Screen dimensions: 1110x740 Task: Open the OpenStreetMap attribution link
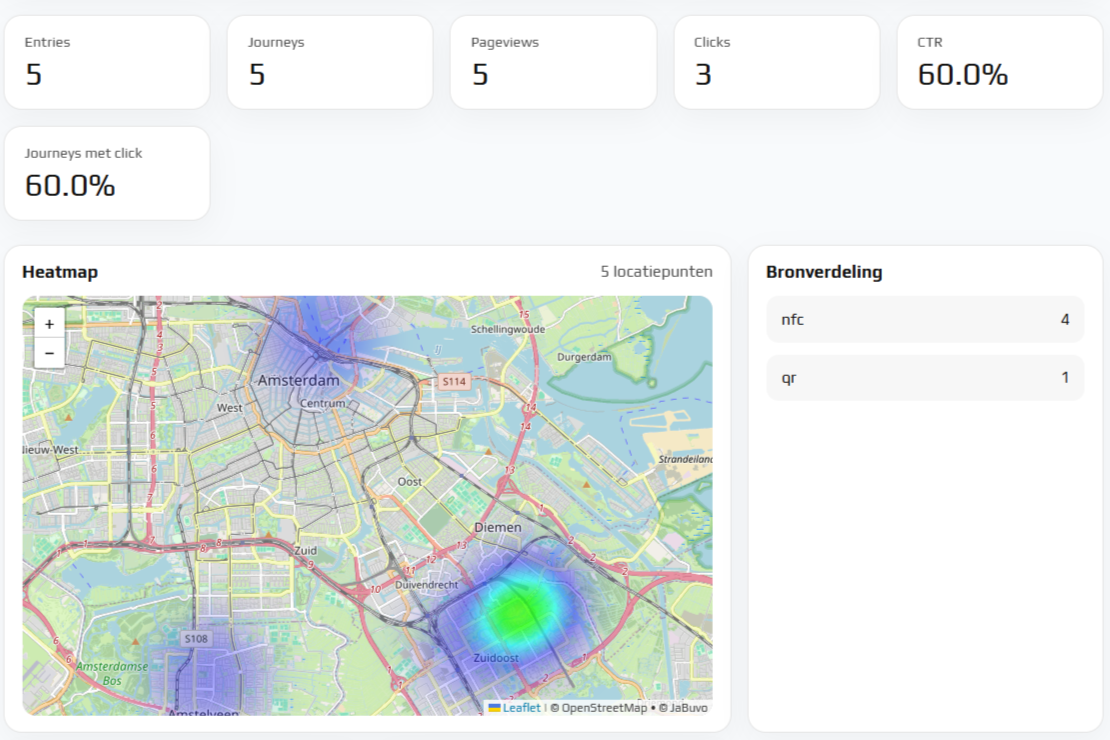[604, 707]
